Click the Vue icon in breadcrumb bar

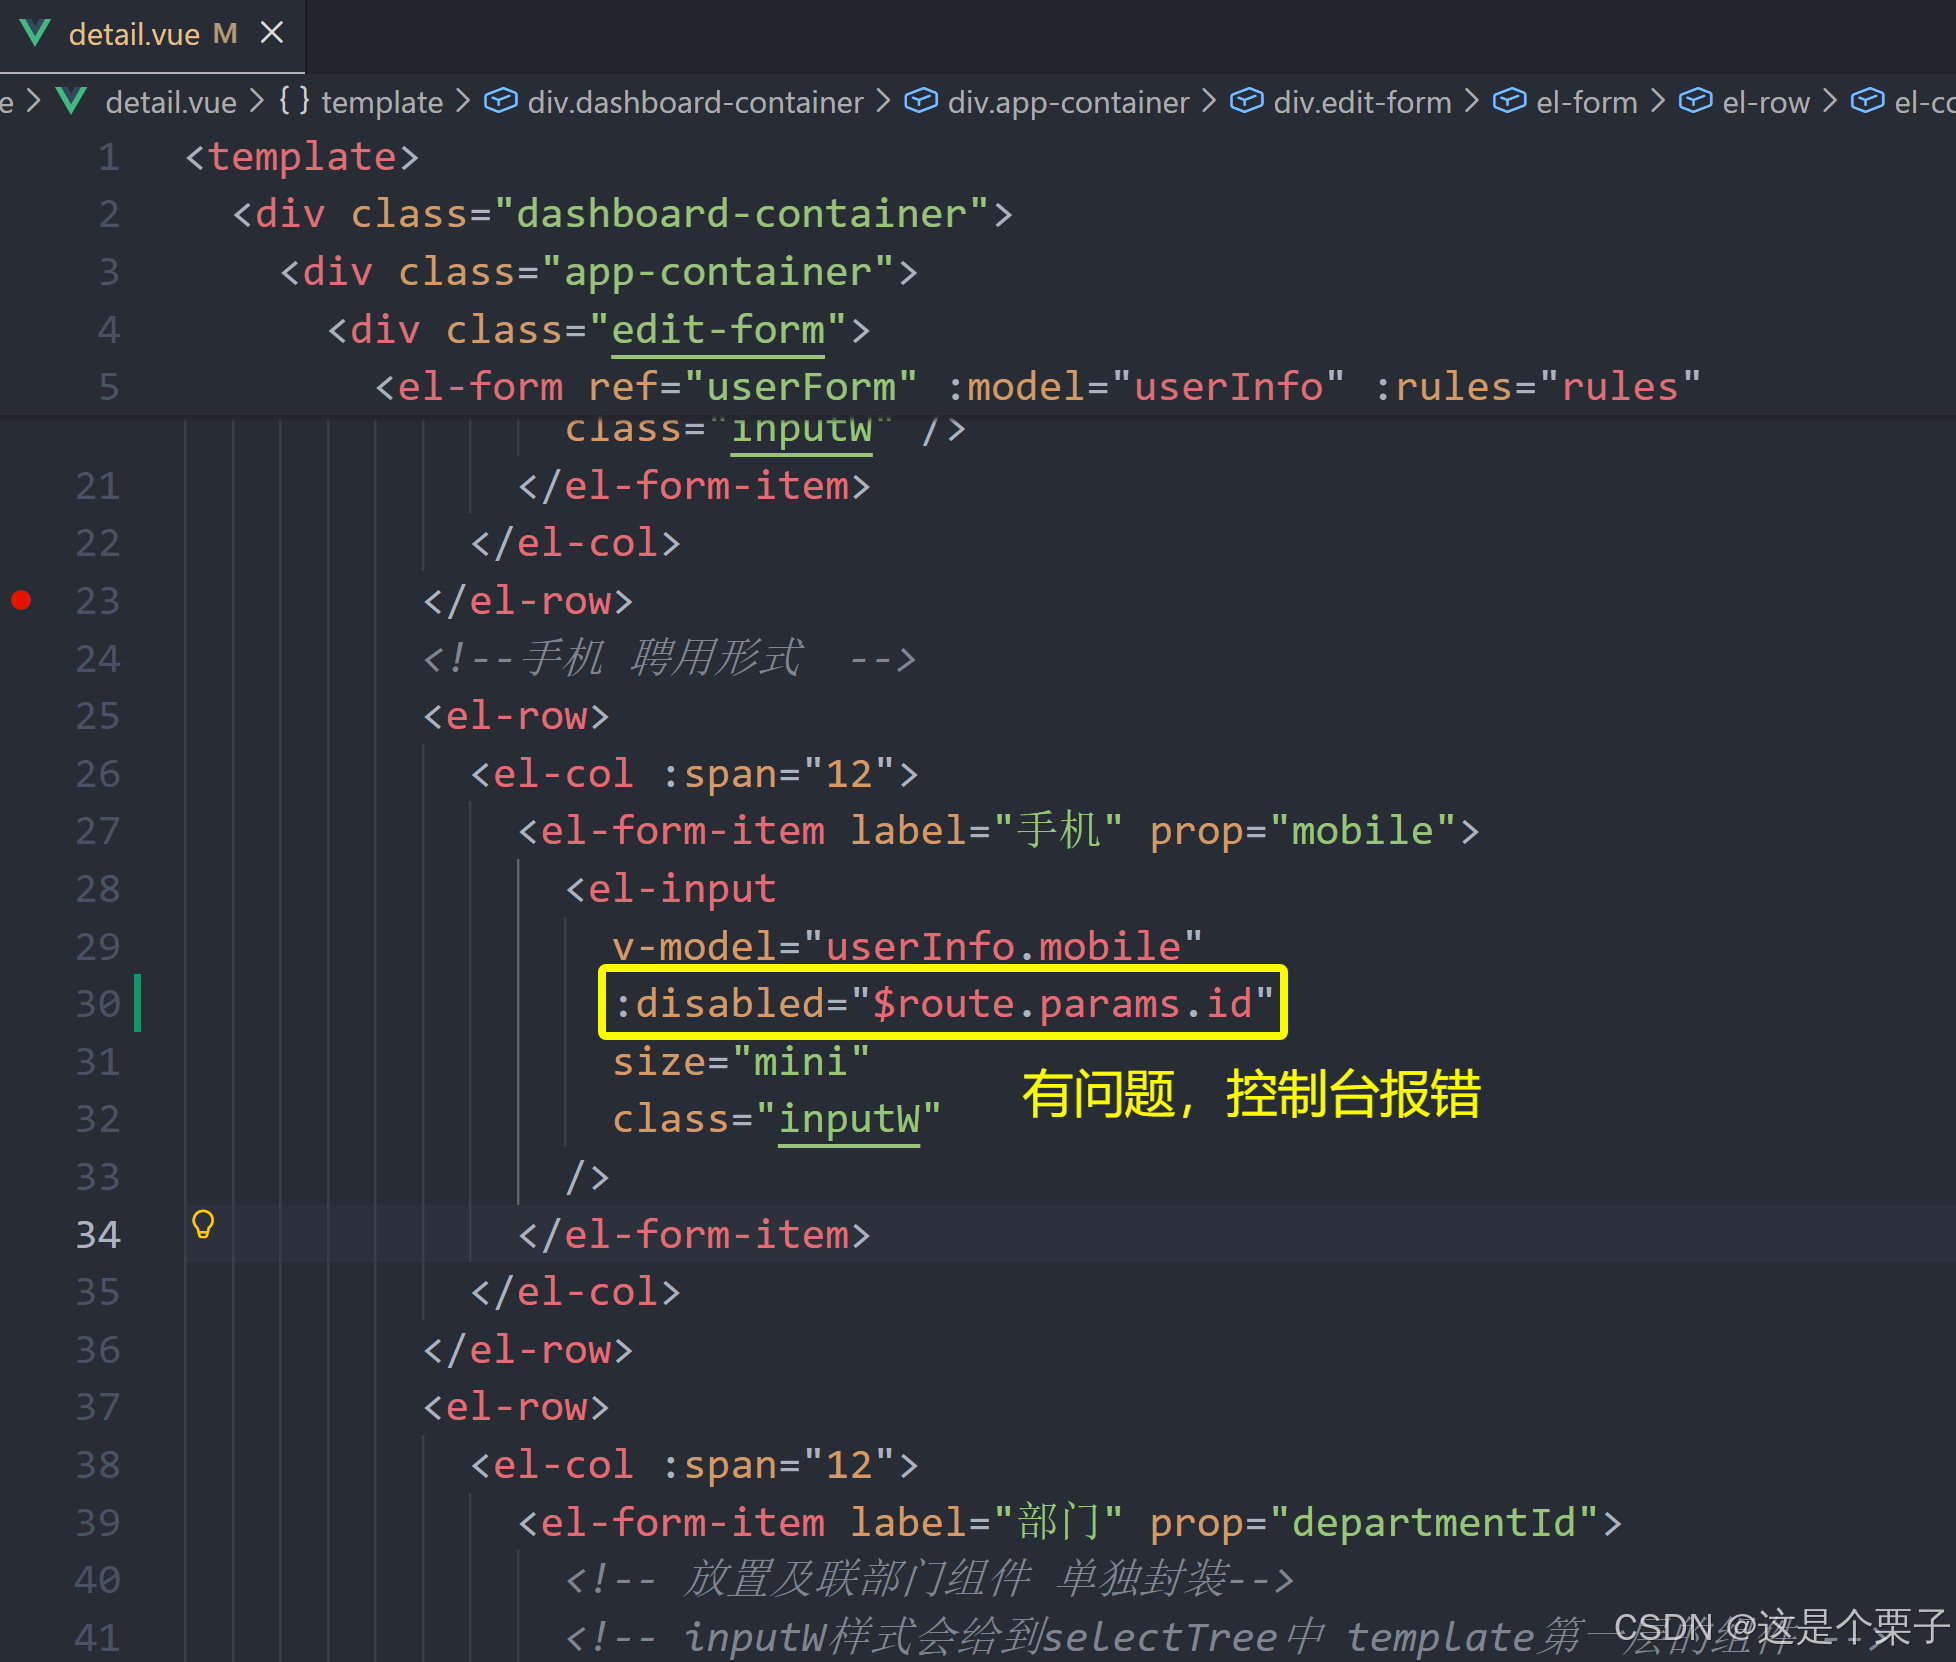[71, 101]
